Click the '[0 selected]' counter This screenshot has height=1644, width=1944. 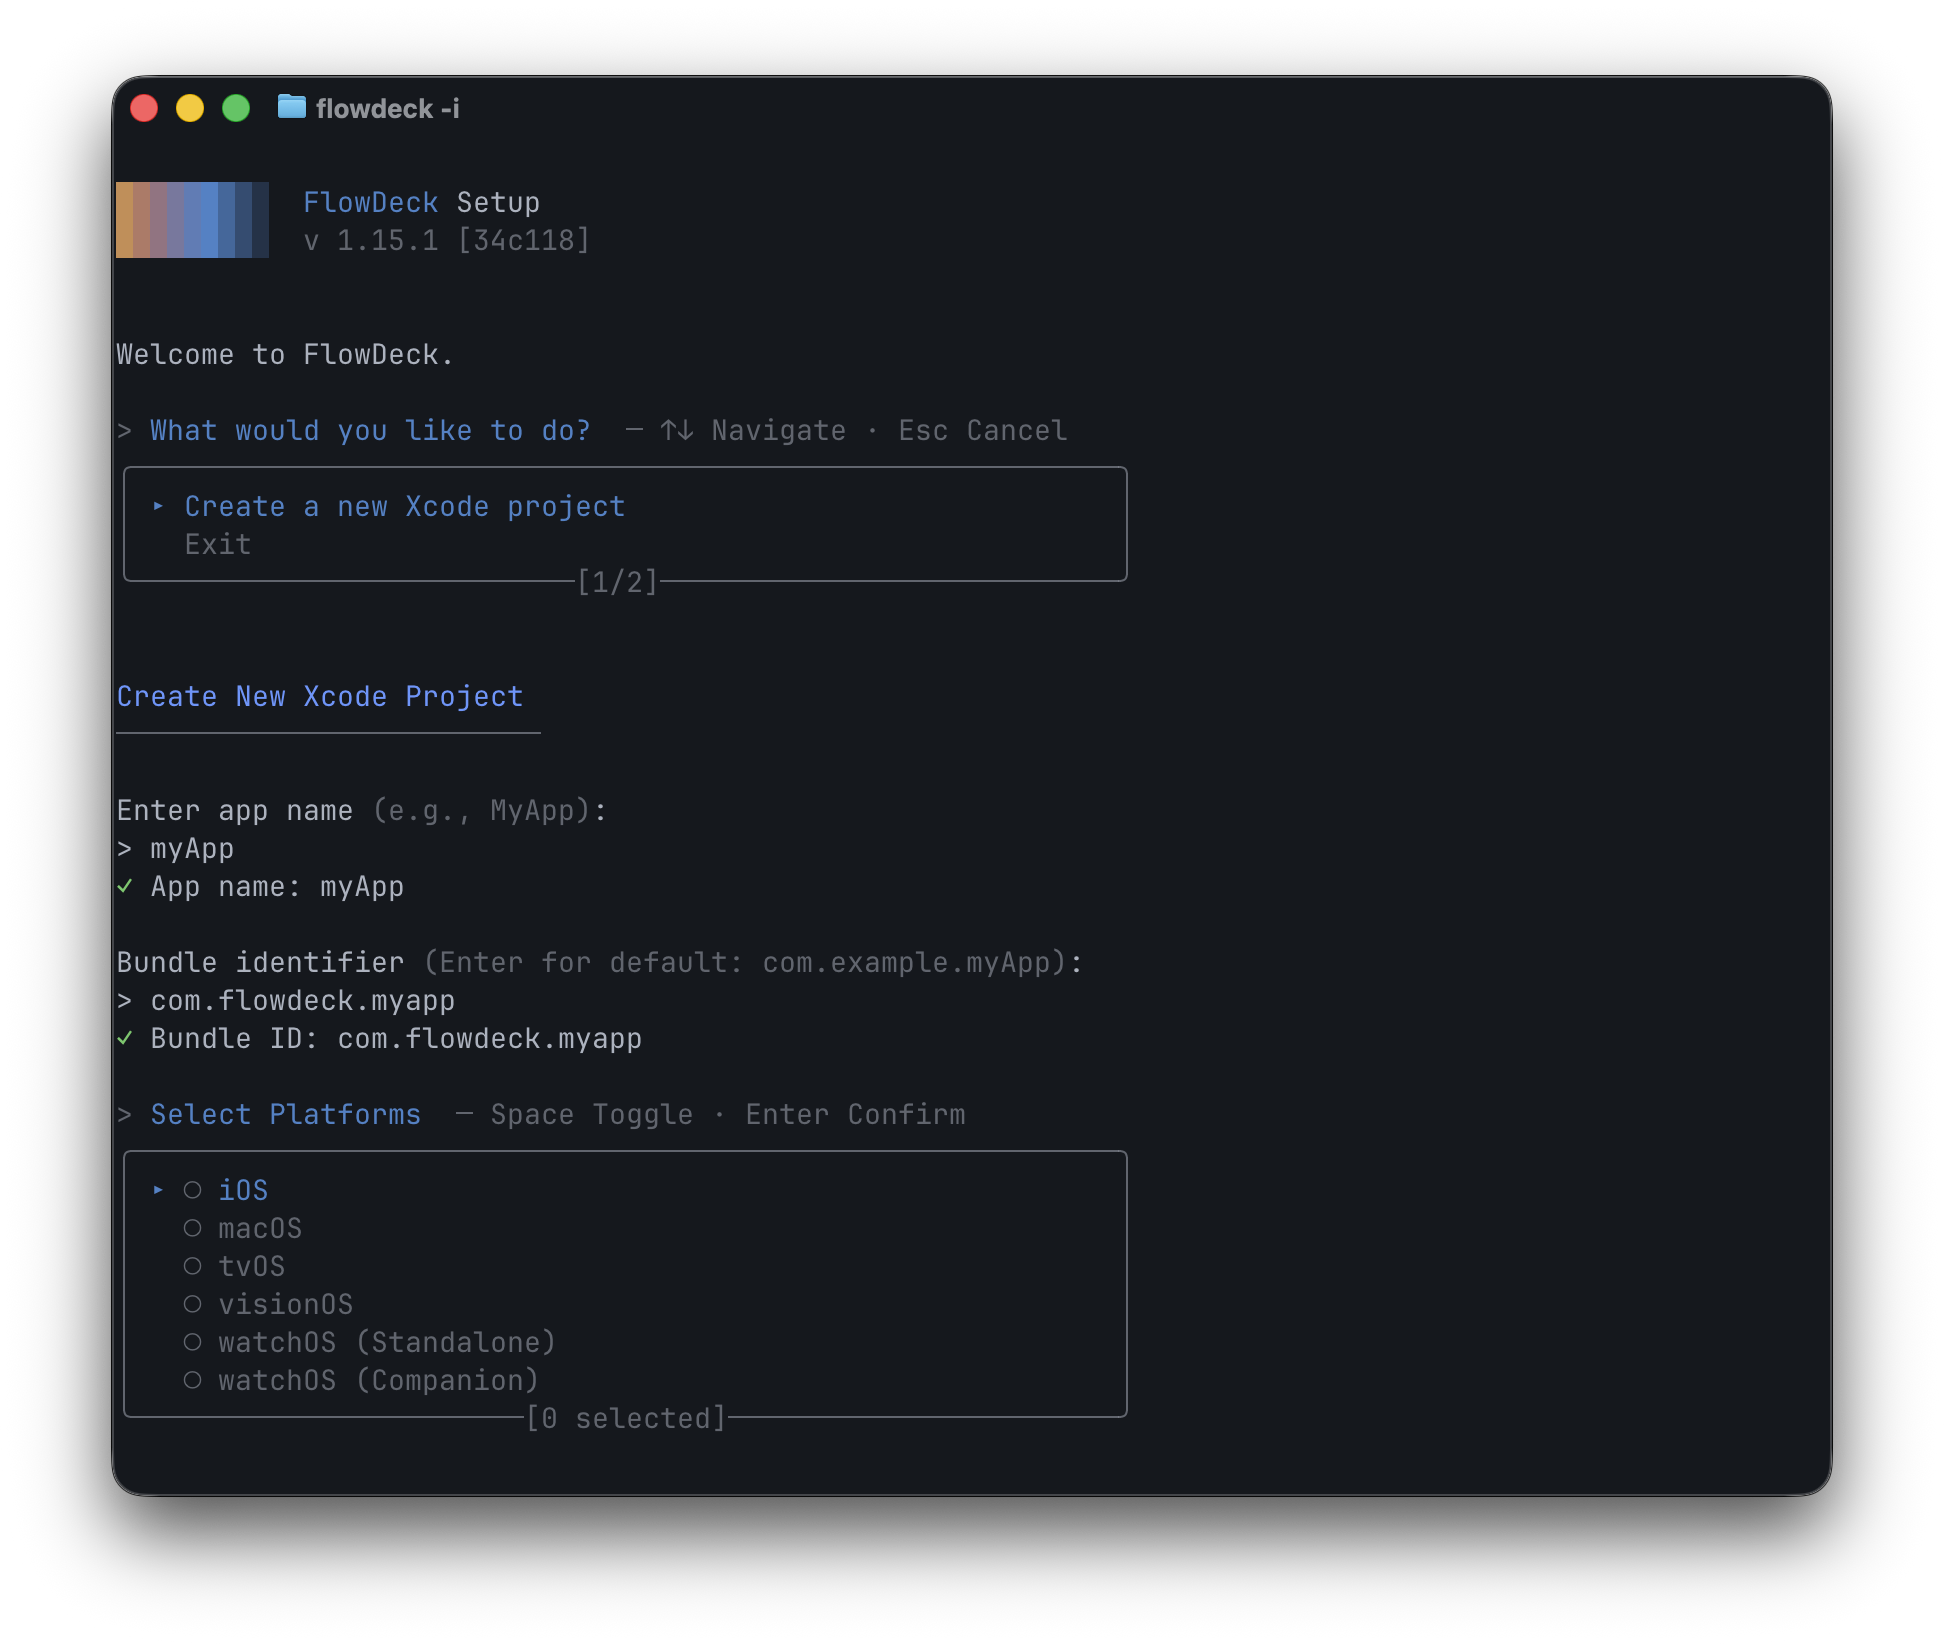(626, 1418)
